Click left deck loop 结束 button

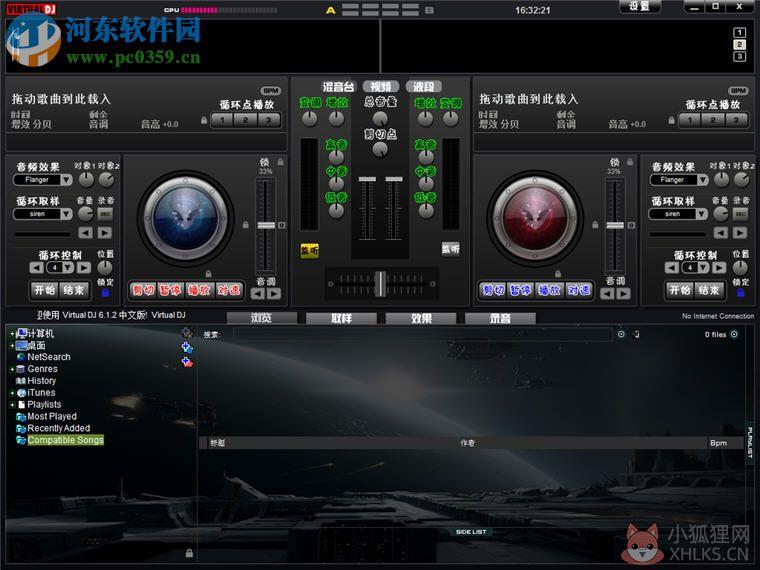(74, 290)
